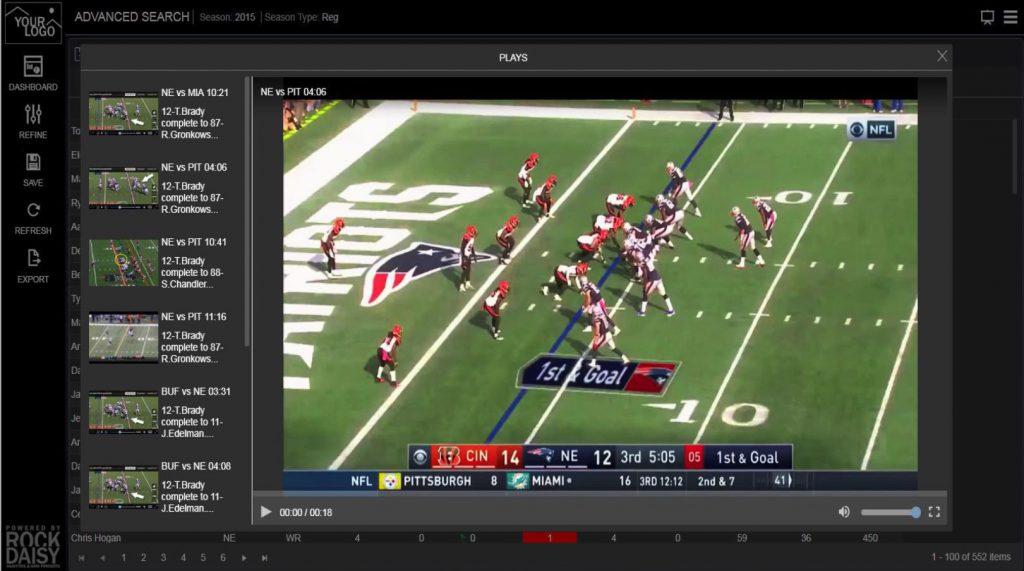Adjust the video volume slider

click(891, 512)
